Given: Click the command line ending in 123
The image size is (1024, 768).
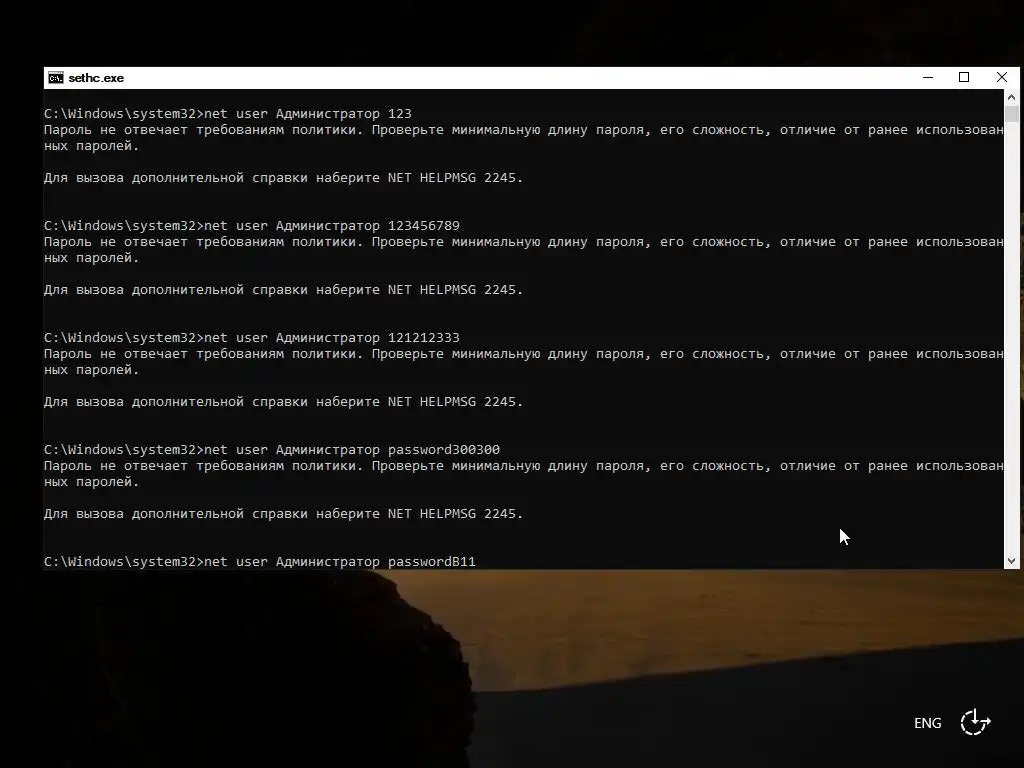Looking at the screenshot, I should pos(228,114).
